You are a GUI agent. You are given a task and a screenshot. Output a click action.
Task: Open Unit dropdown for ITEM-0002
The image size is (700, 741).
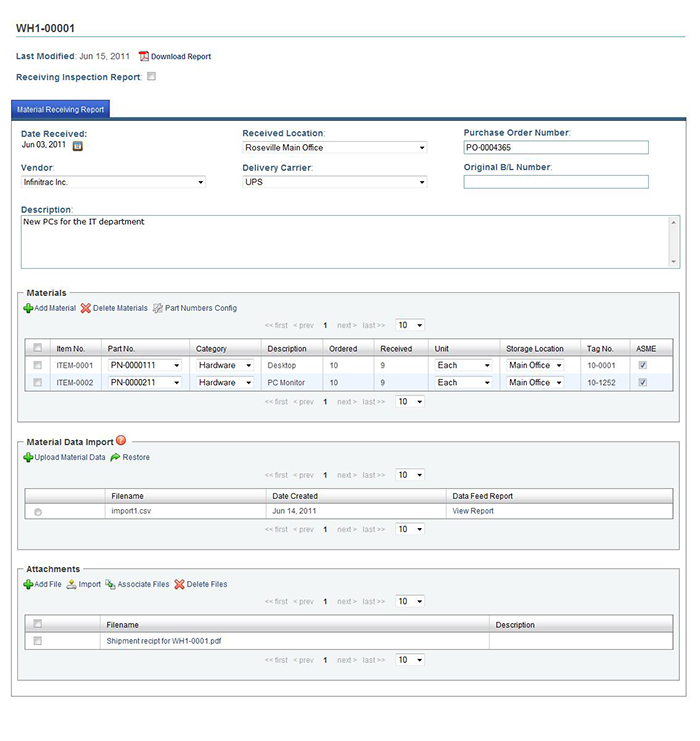click(x=464, y=382)
